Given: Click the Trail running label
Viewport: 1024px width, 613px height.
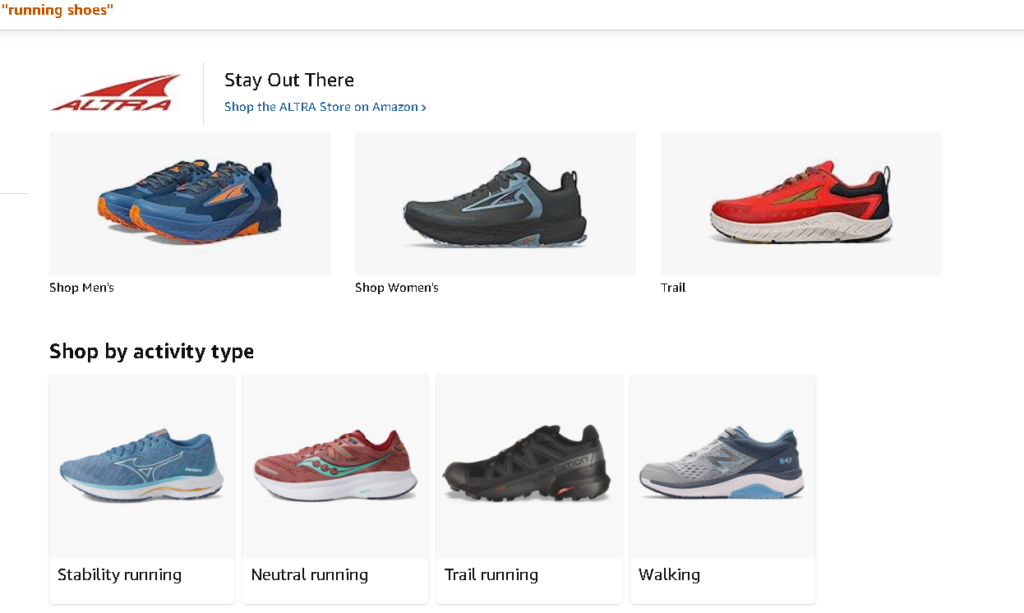Looking at the screenshot, I should [491, 574].
